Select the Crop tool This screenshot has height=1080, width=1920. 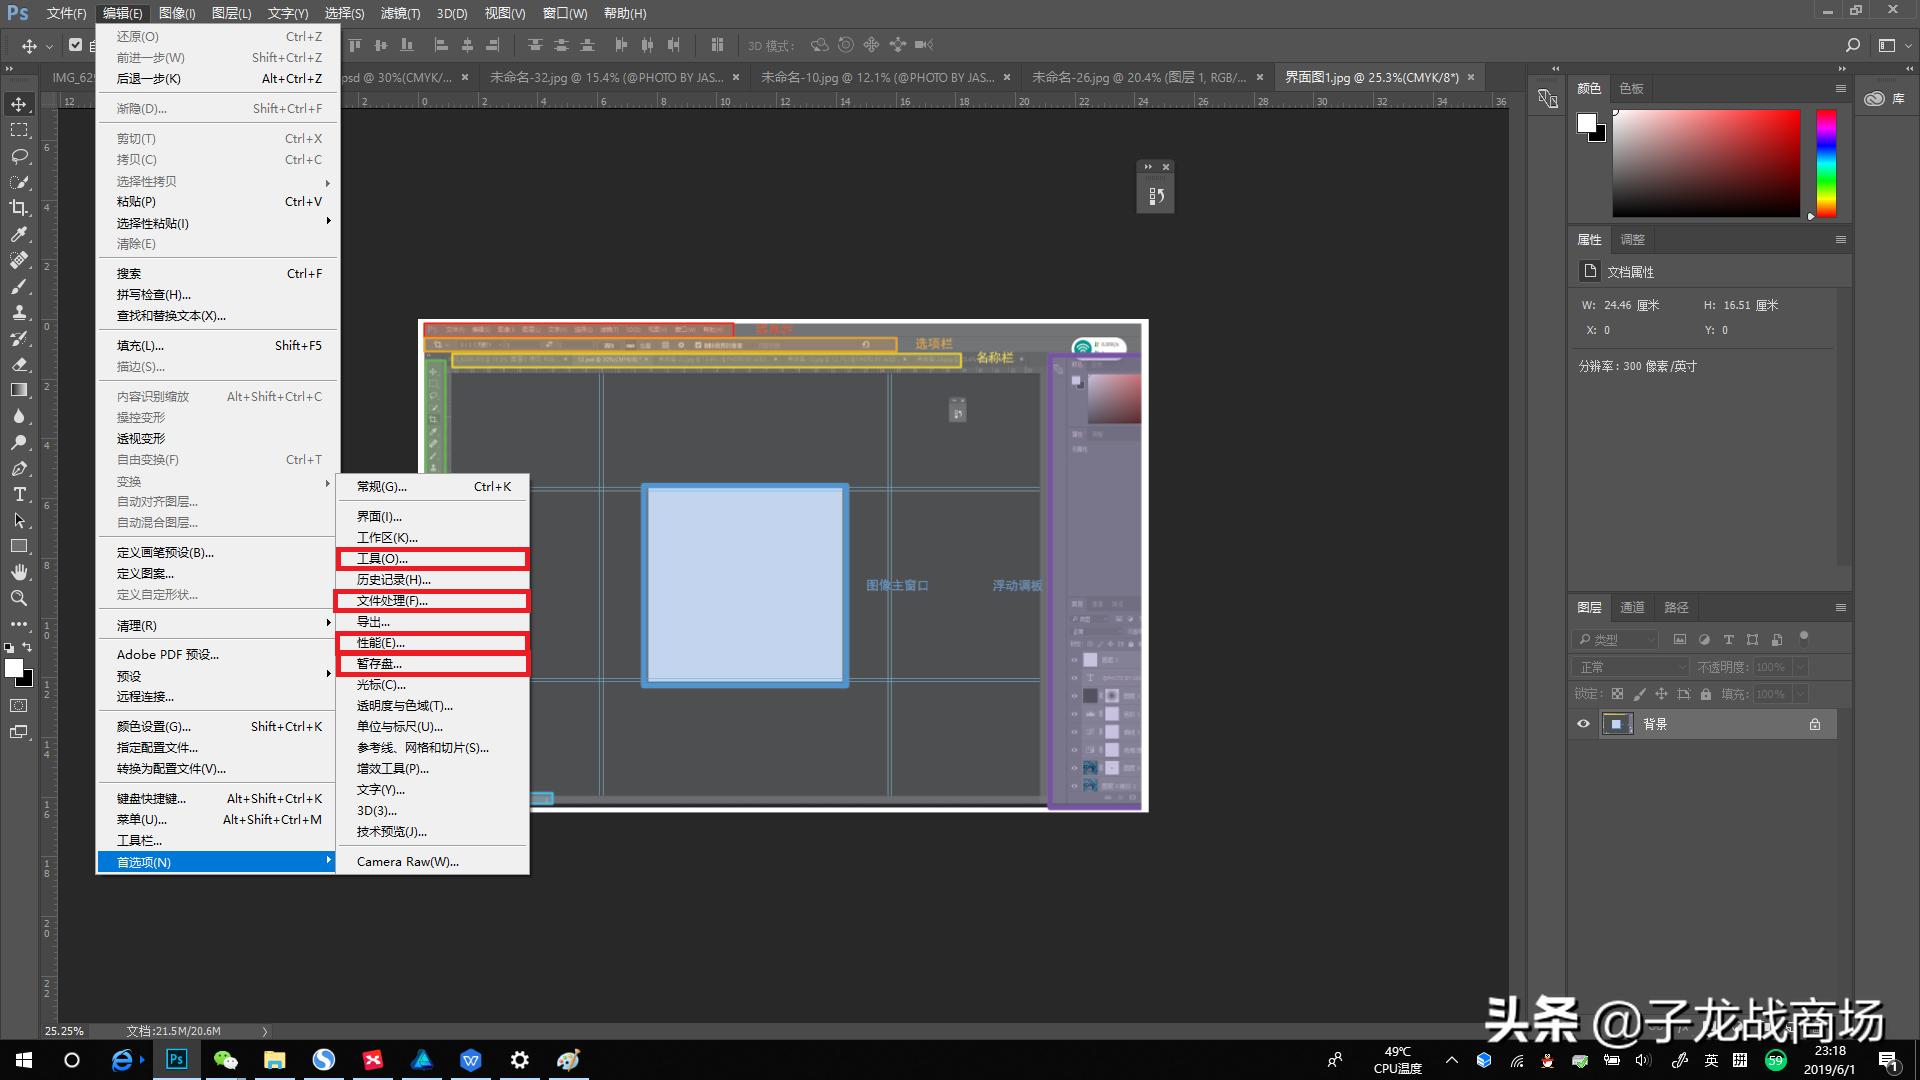tap(19, 208)
